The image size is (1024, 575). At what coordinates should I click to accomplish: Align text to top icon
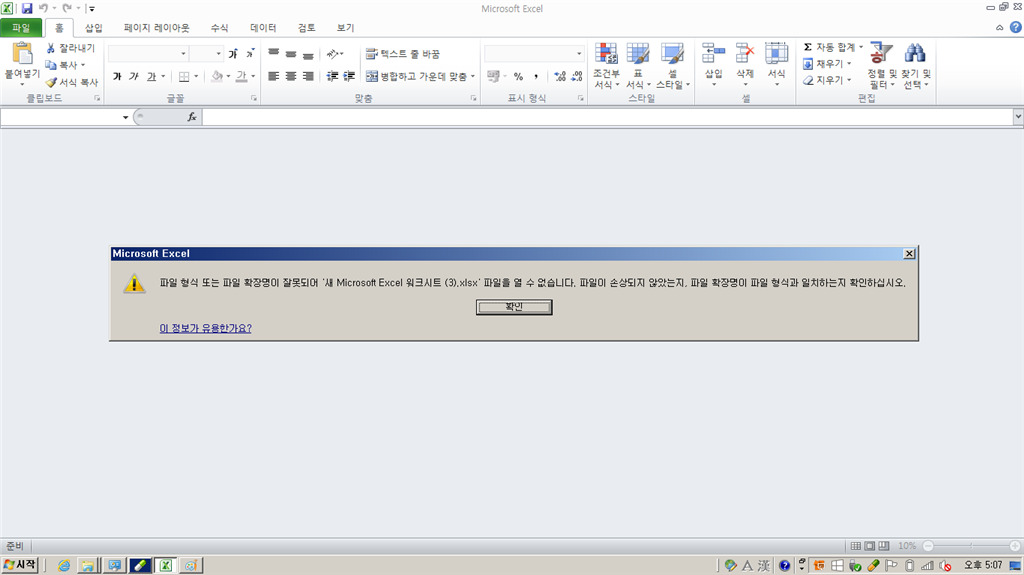coord(274,54)
